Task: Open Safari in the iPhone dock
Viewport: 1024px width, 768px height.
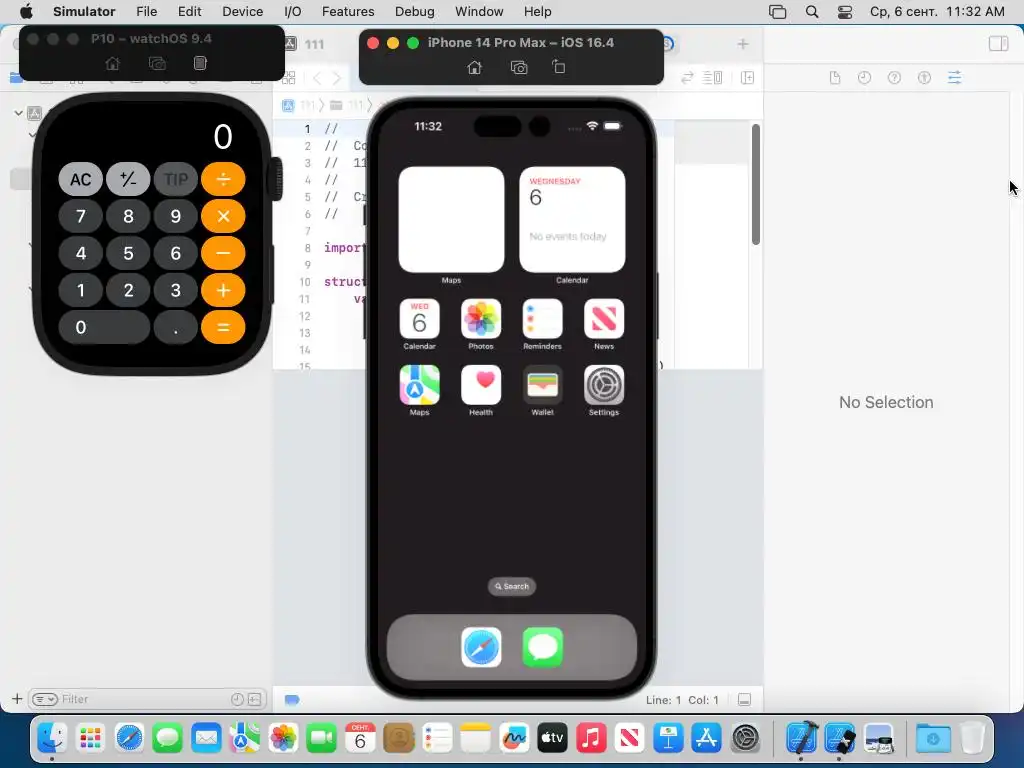Action: [481, 647]
